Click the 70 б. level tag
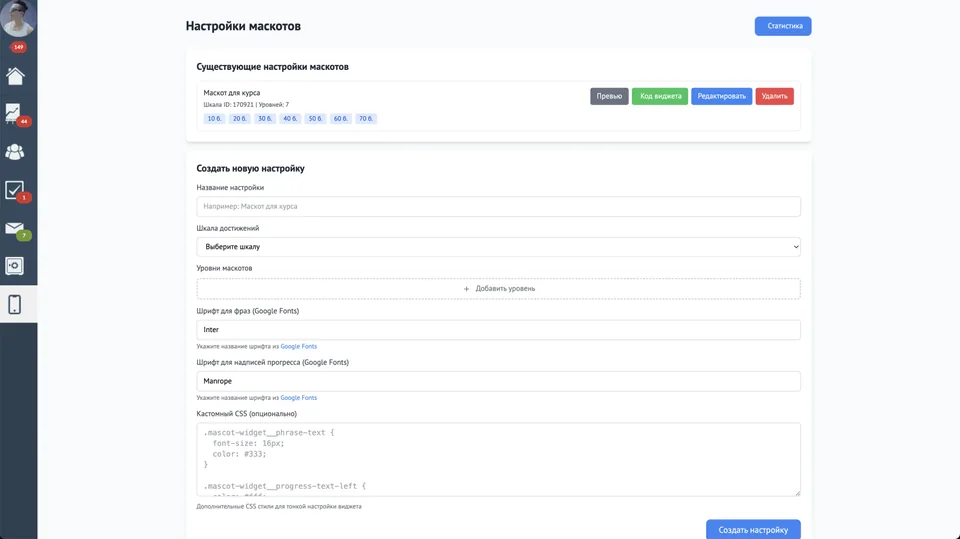This screenshot has height=539, width=960. [366, 119]
